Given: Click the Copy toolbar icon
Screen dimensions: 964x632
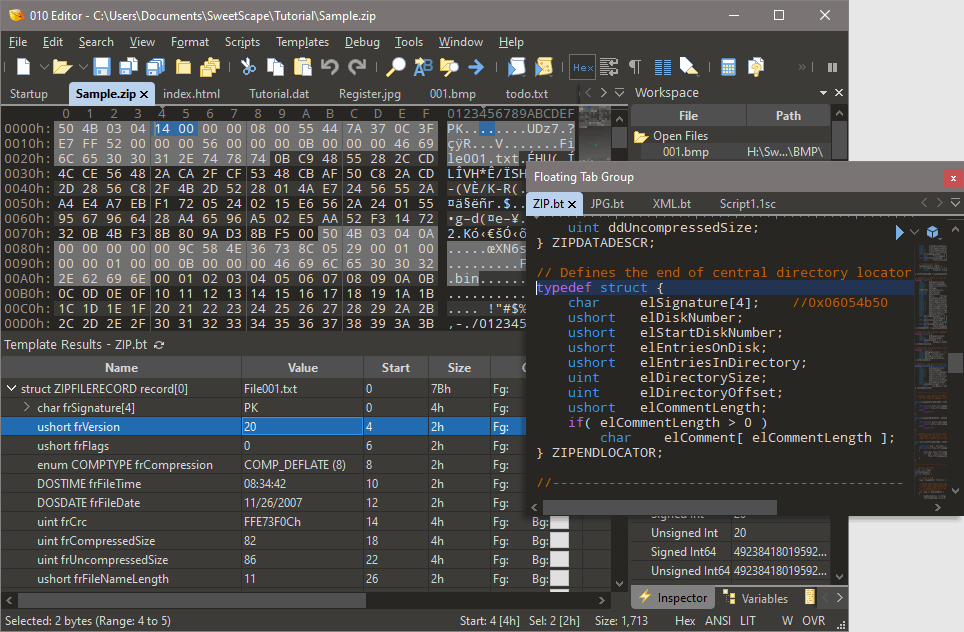Looking at the screenshot, I should tap(275, 66).
